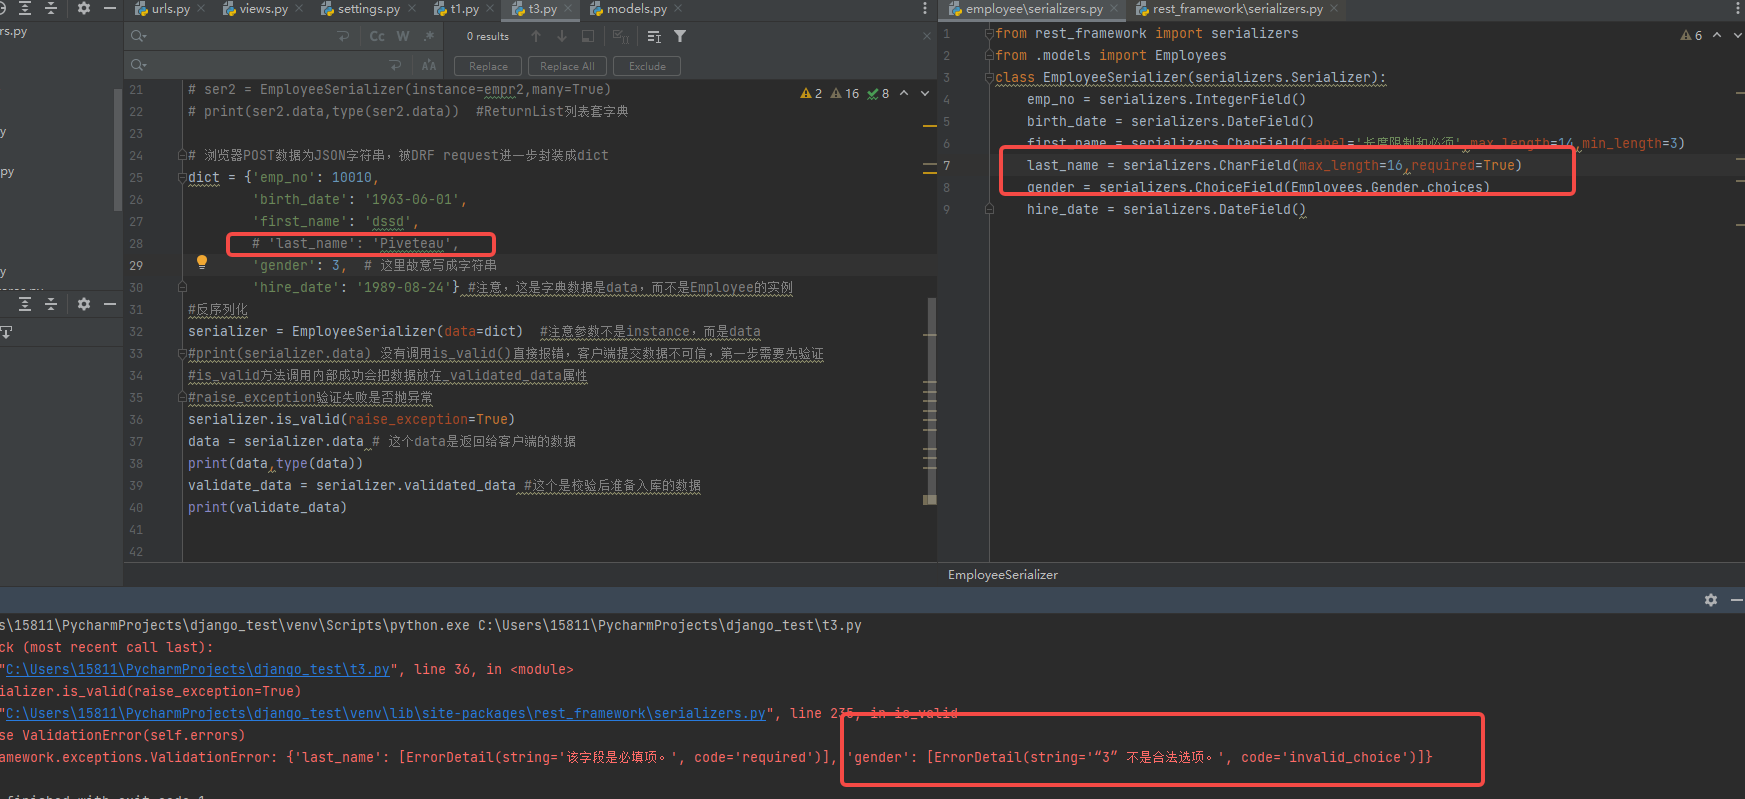
Task: Close the urls.py tab
Action: (x=200, y=9)
